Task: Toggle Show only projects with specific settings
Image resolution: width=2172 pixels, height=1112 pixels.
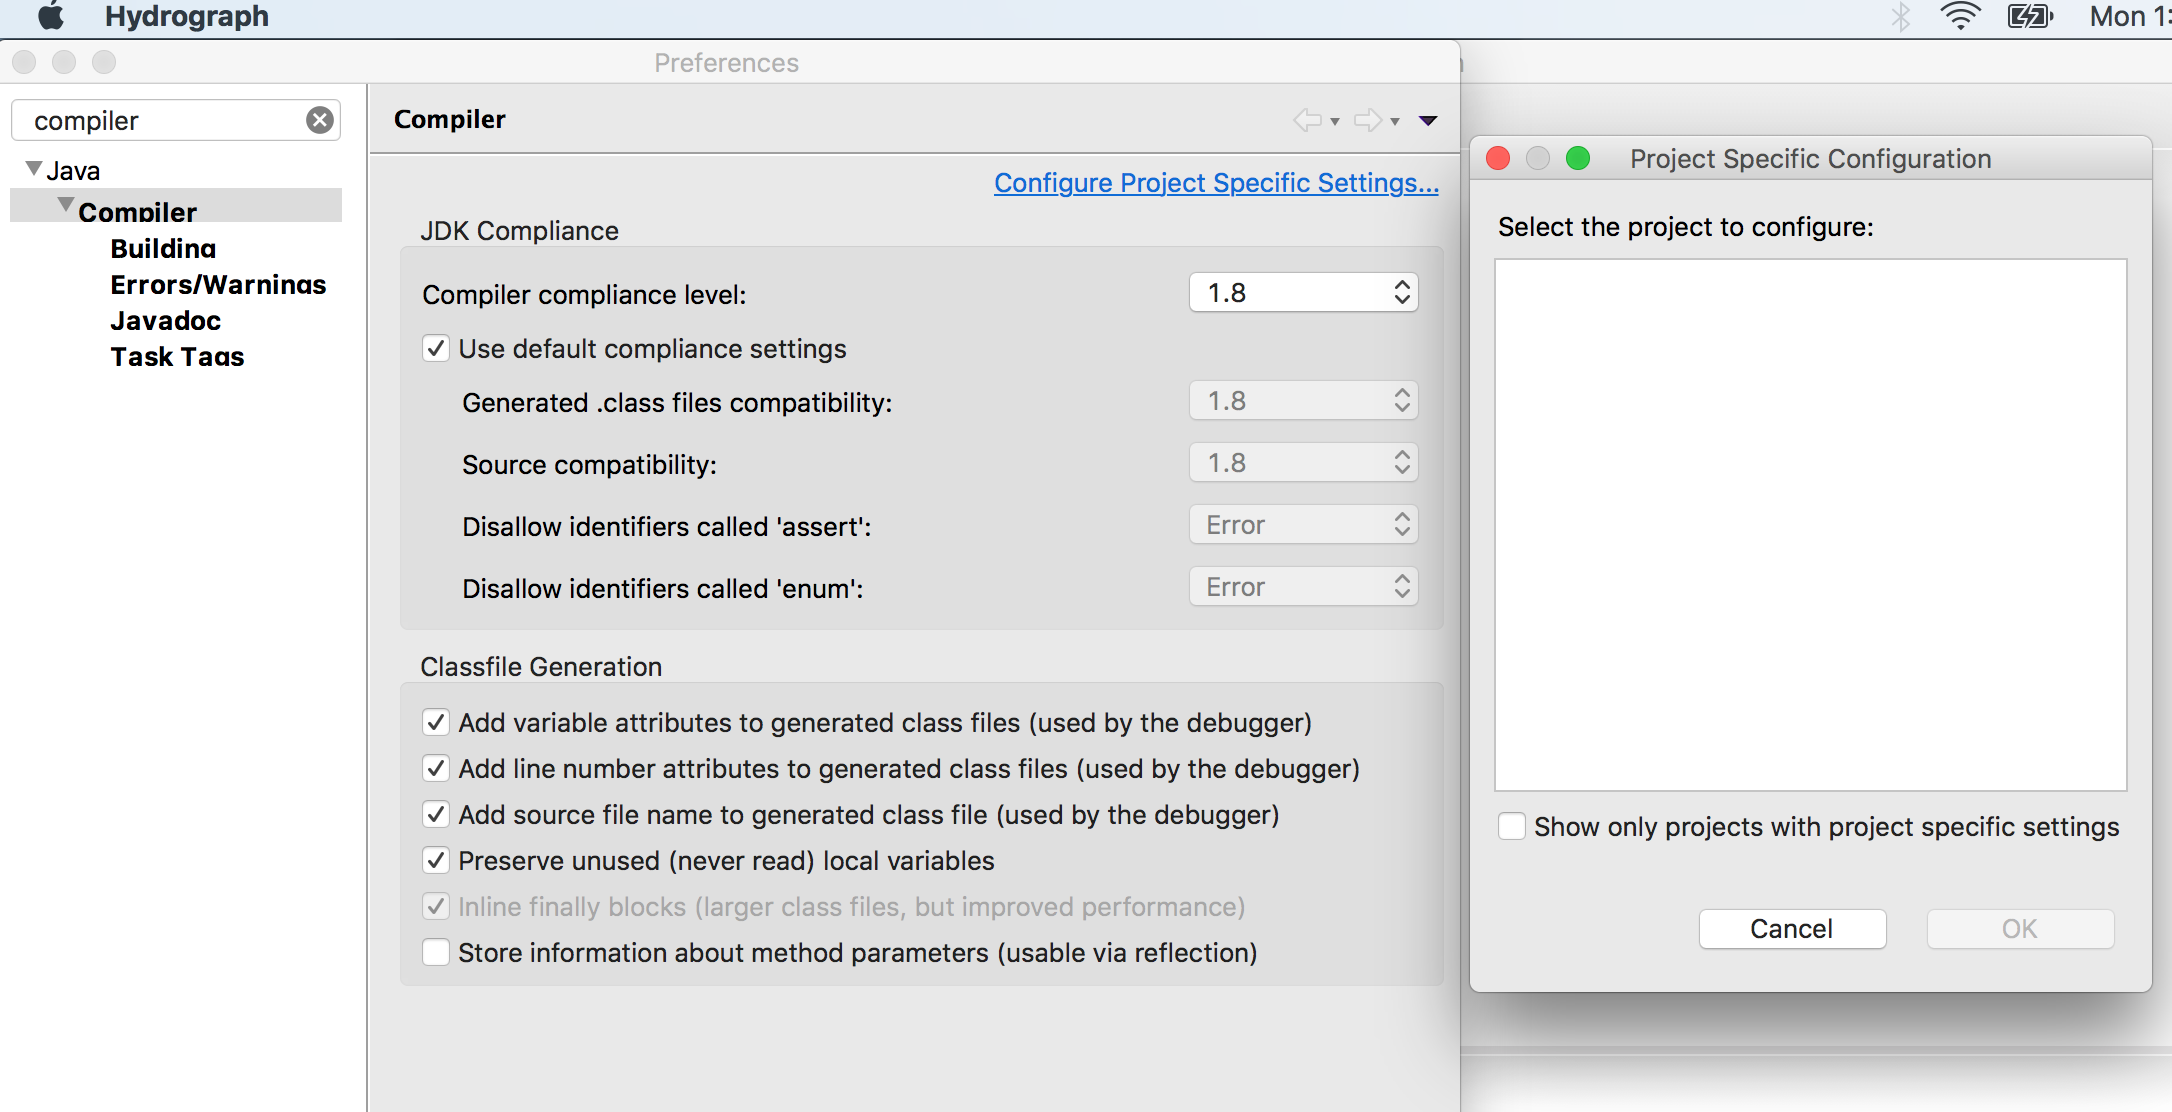Action: tap(1512, 827)
